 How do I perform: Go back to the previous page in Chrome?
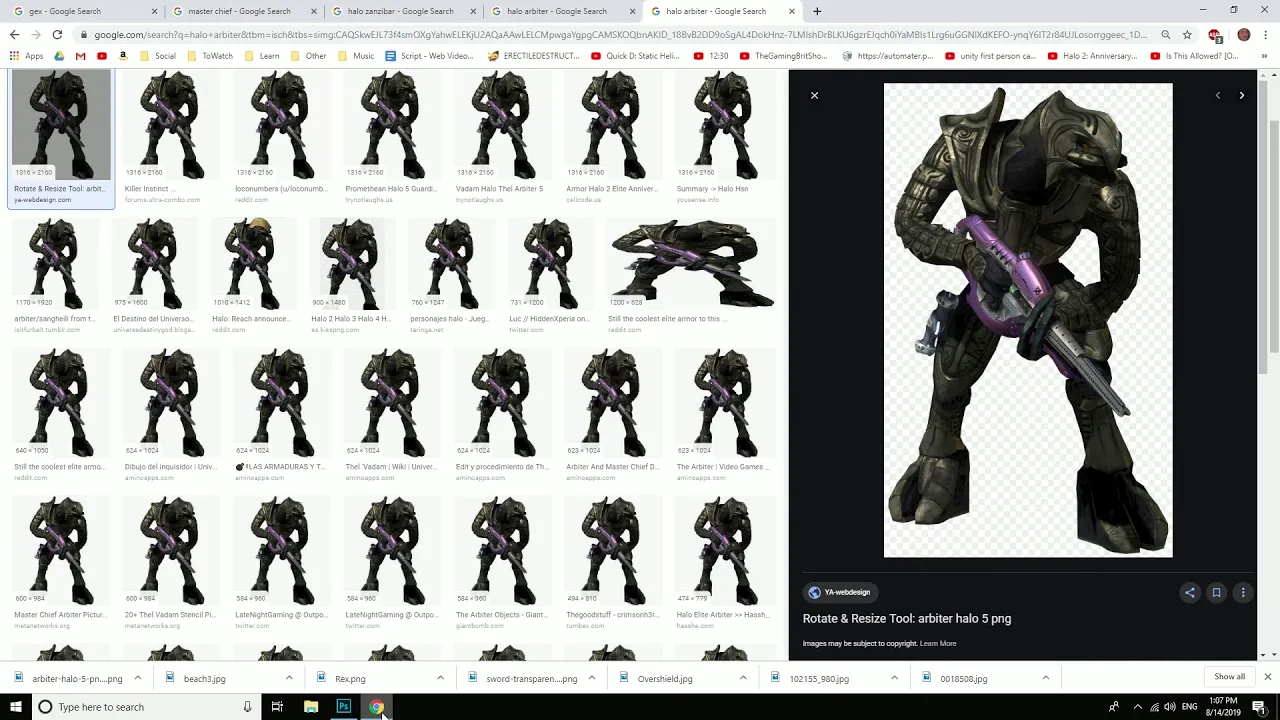click(14, 34)
